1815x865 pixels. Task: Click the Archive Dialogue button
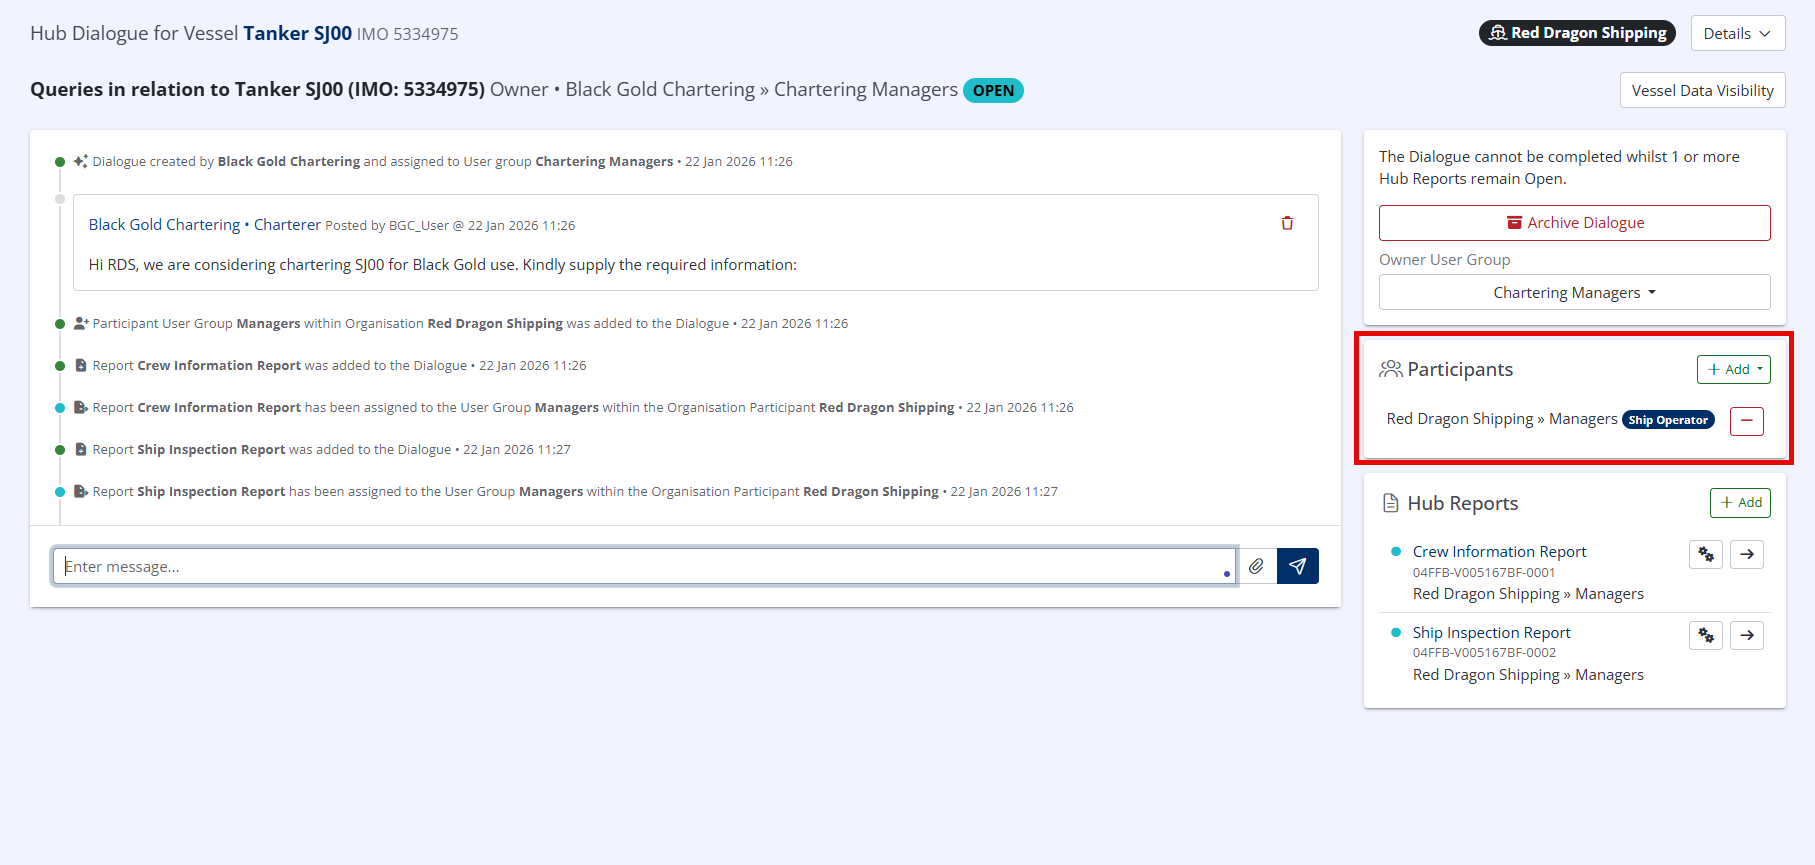click(x=1574, y=223)
